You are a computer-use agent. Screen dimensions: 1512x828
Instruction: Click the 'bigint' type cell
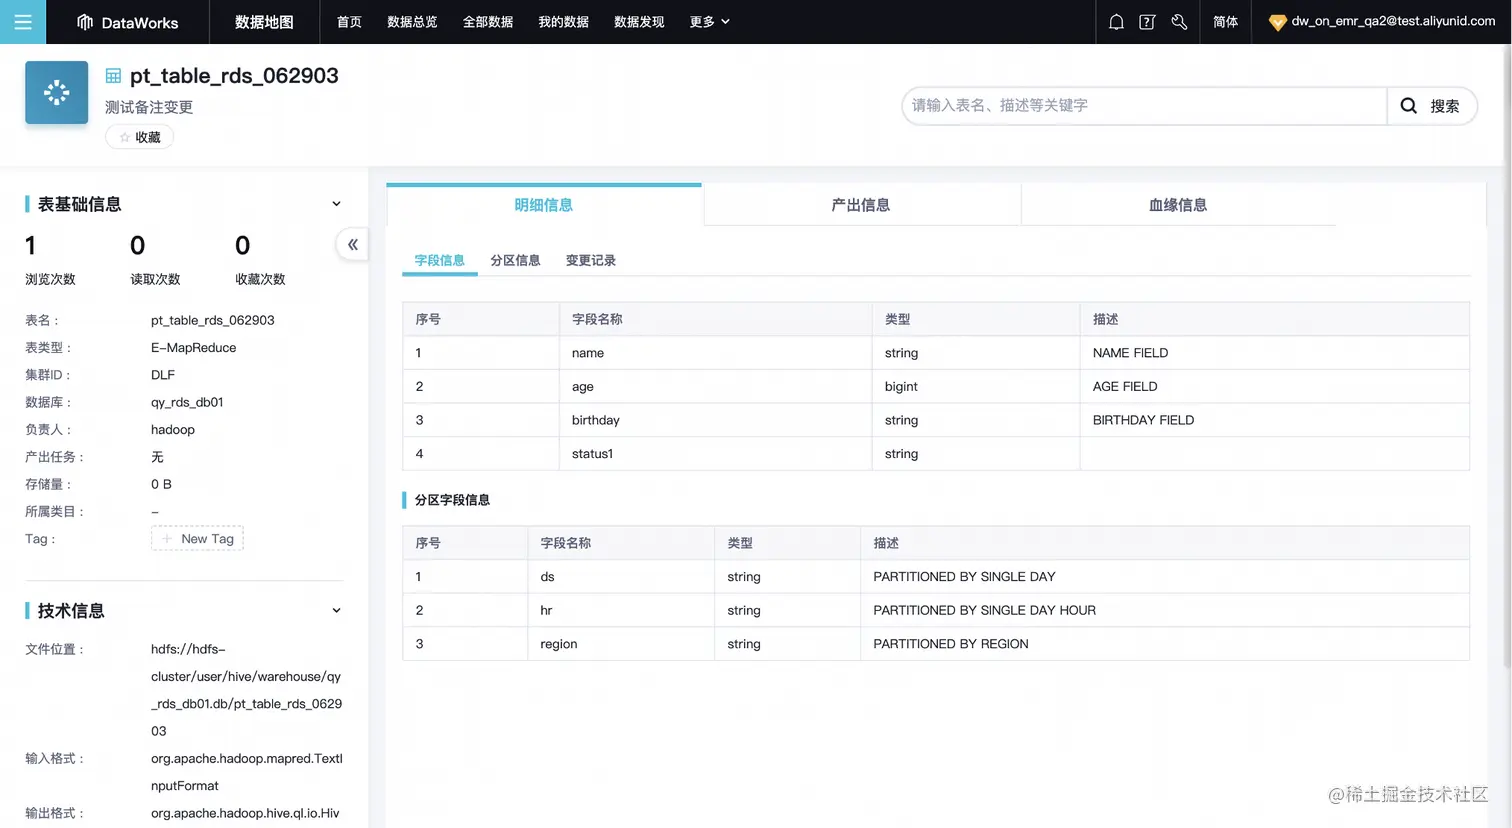[x=976, y=387]
